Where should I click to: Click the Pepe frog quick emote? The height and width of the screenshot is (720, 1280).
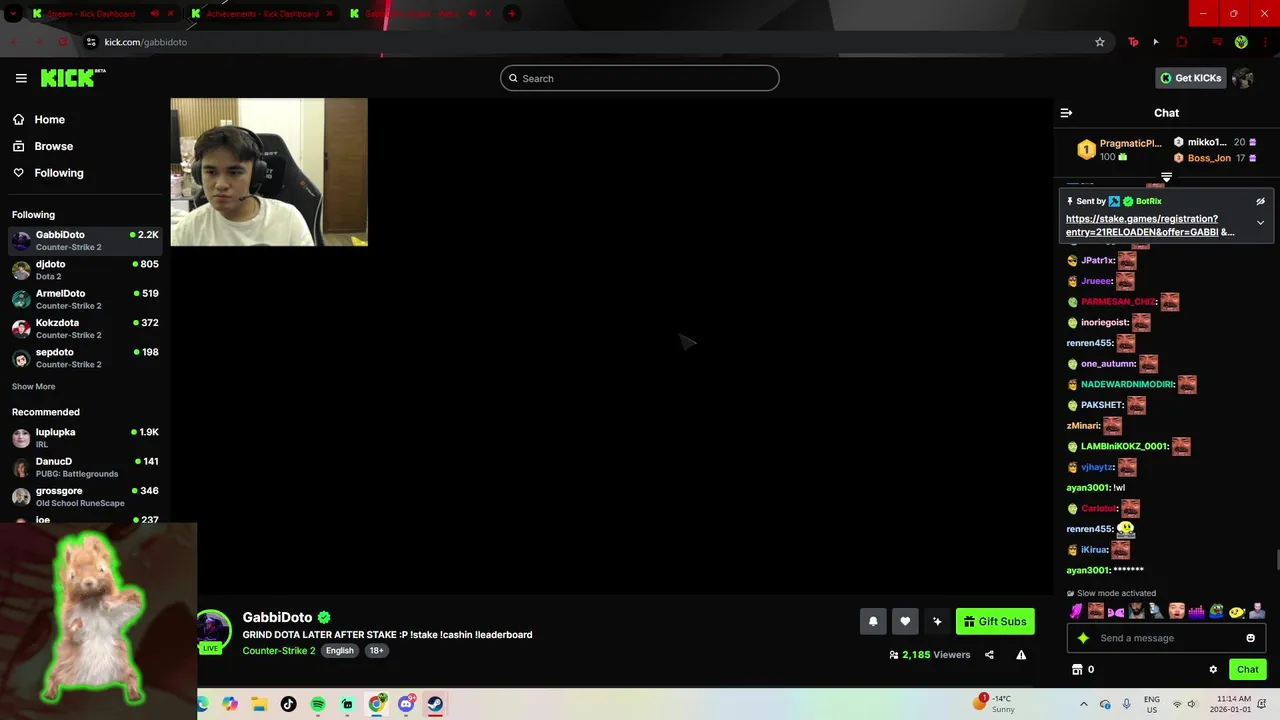[x=1216, y=611]
